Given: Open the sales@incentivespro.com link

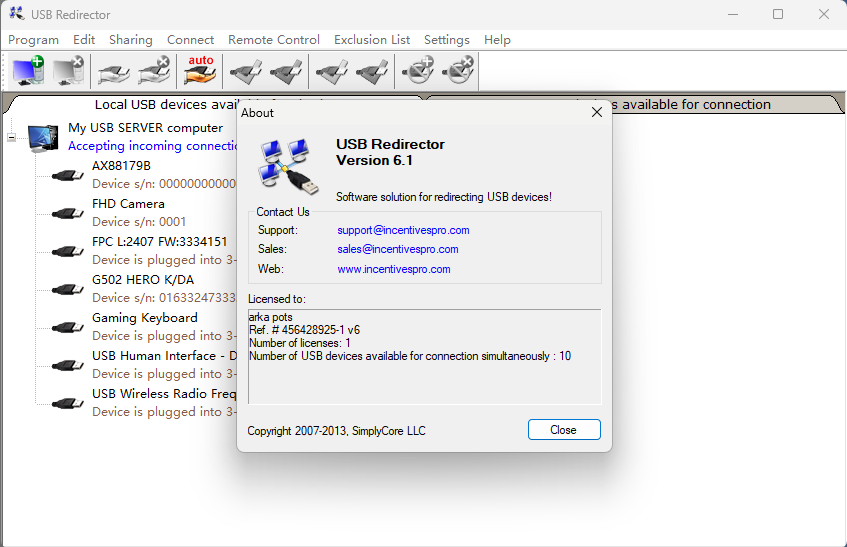Looking at the screenshot, I should [398, 249].
